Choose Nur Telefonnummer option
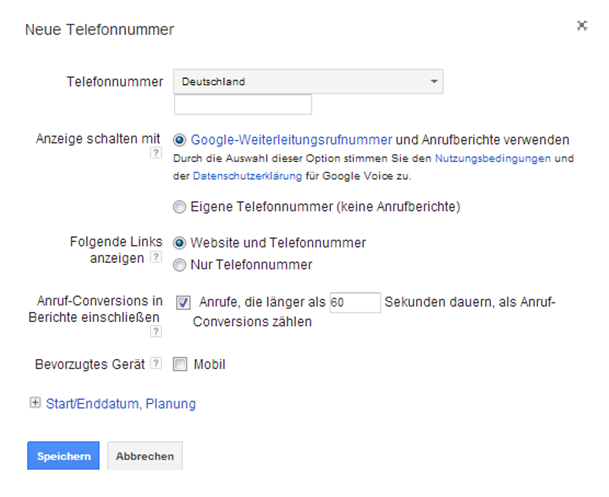The width and height of the screenshot is (609, 497). [179, 265]
